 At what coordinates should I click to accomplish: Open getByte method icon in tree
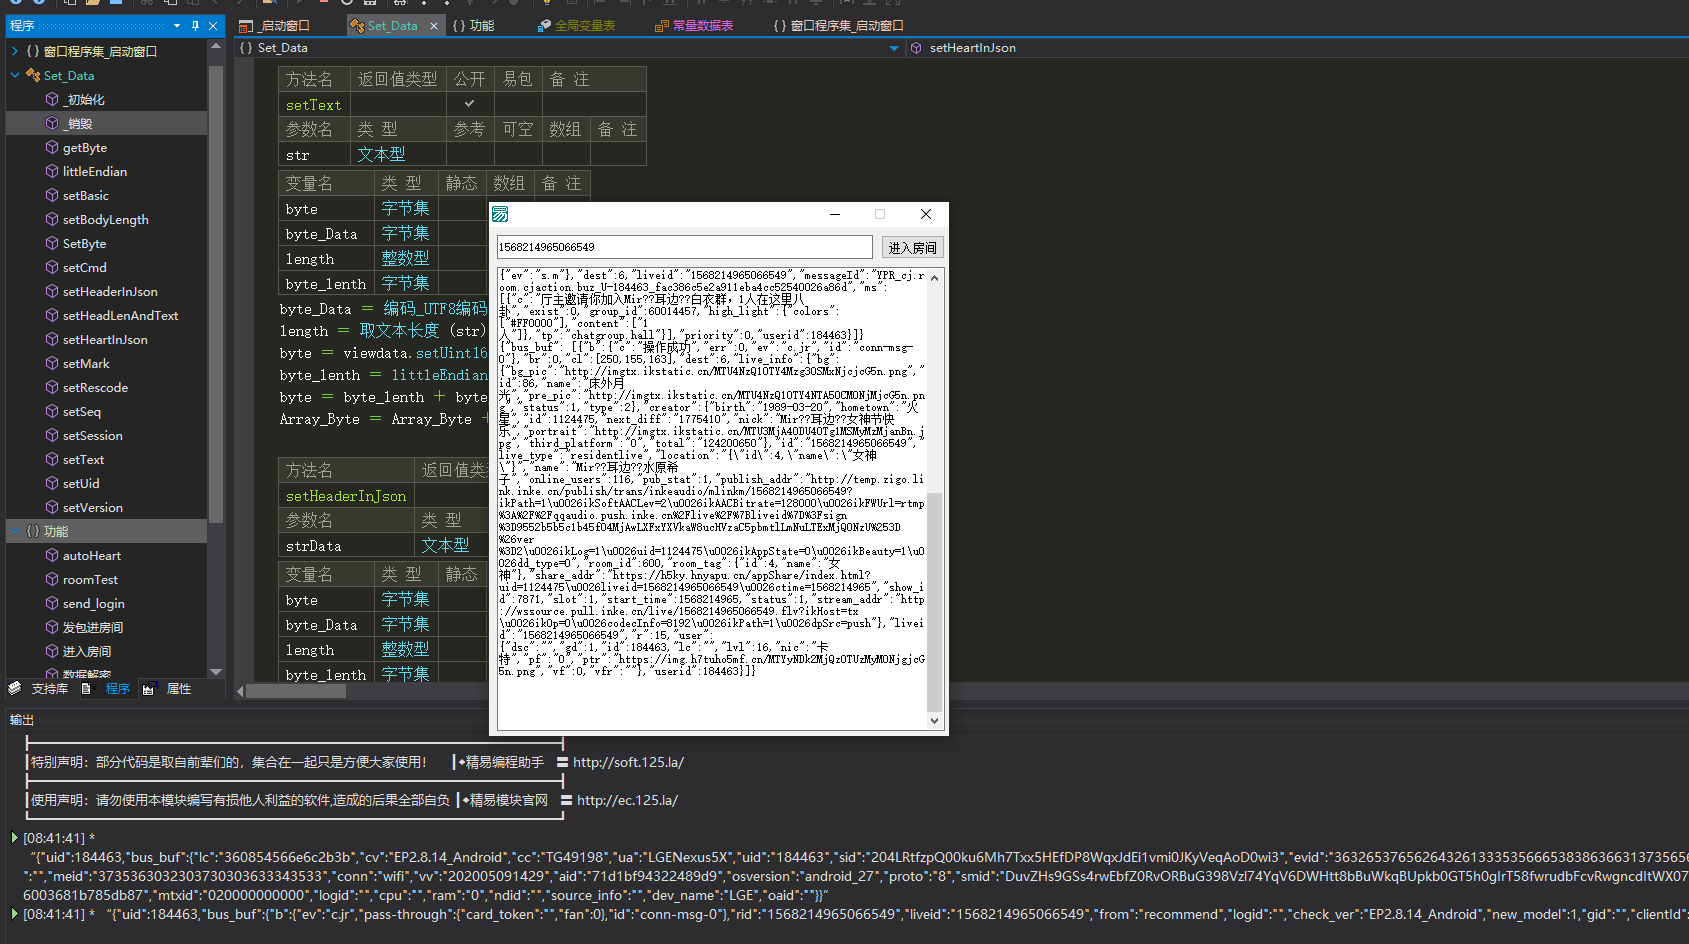(52, 147)
